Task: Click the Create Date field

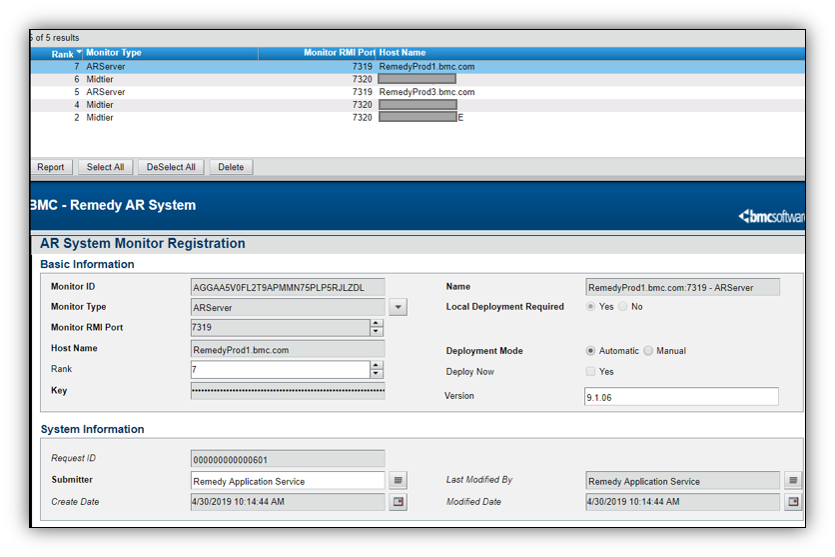Action: [x=288, y=502]
